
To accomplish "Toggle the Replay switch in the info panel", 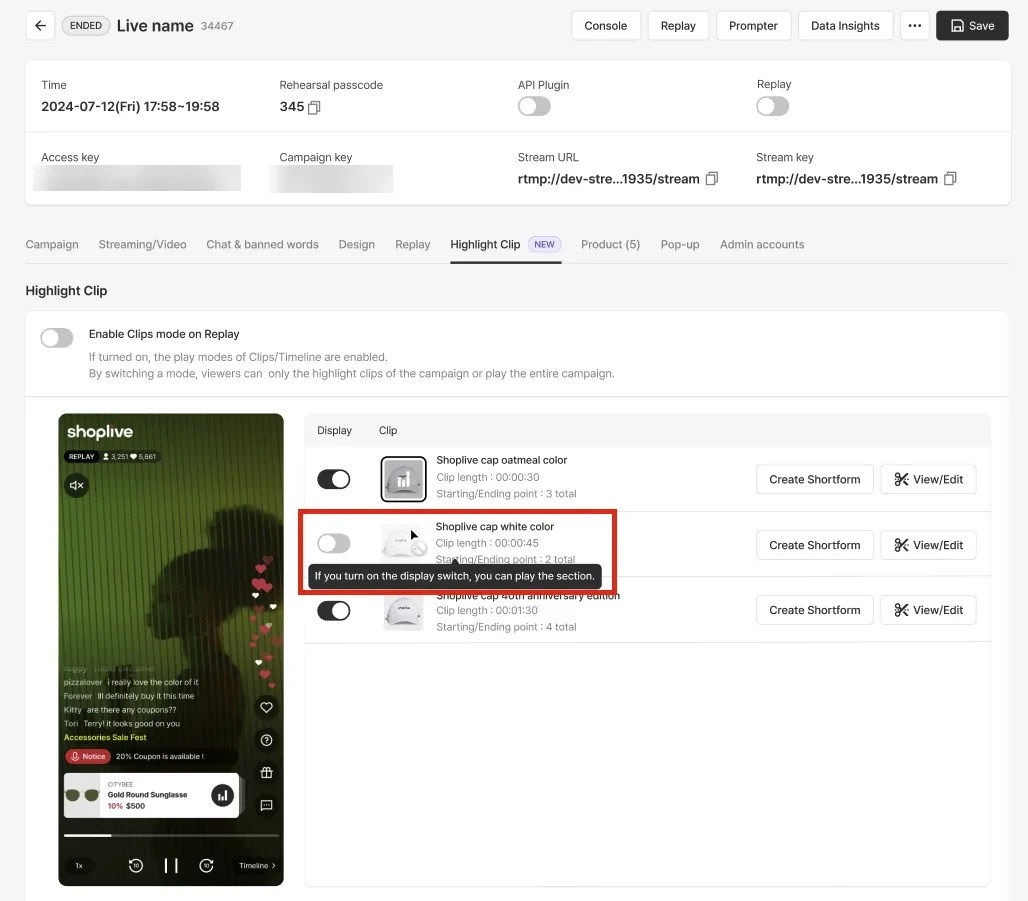I will (x=772, y=106).
